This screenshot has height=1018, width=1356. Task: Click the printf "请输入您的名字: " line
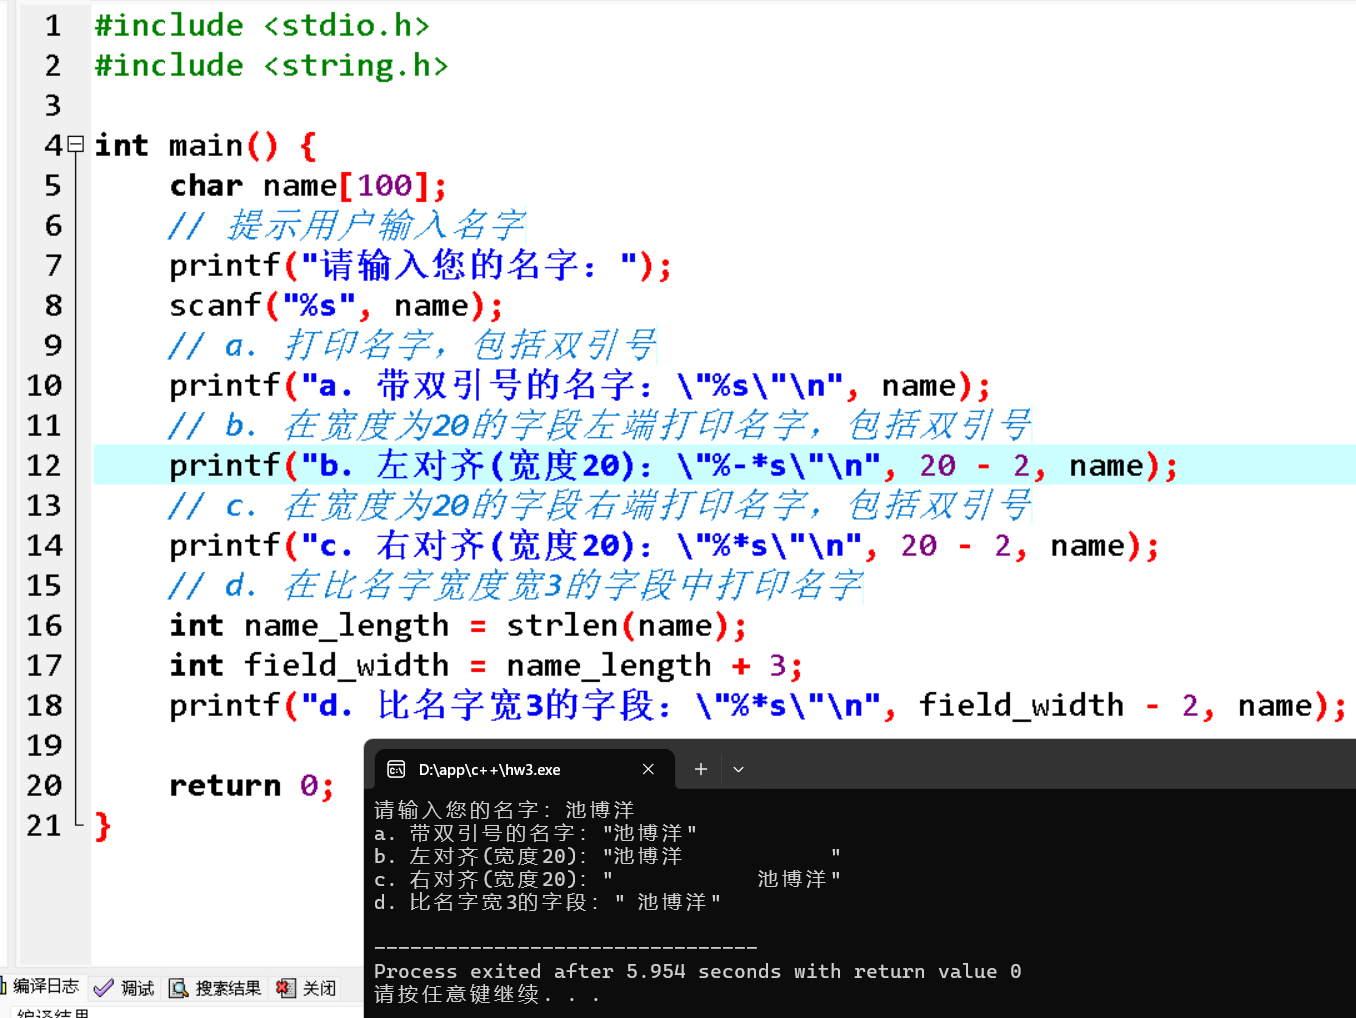tap(420, 265)
